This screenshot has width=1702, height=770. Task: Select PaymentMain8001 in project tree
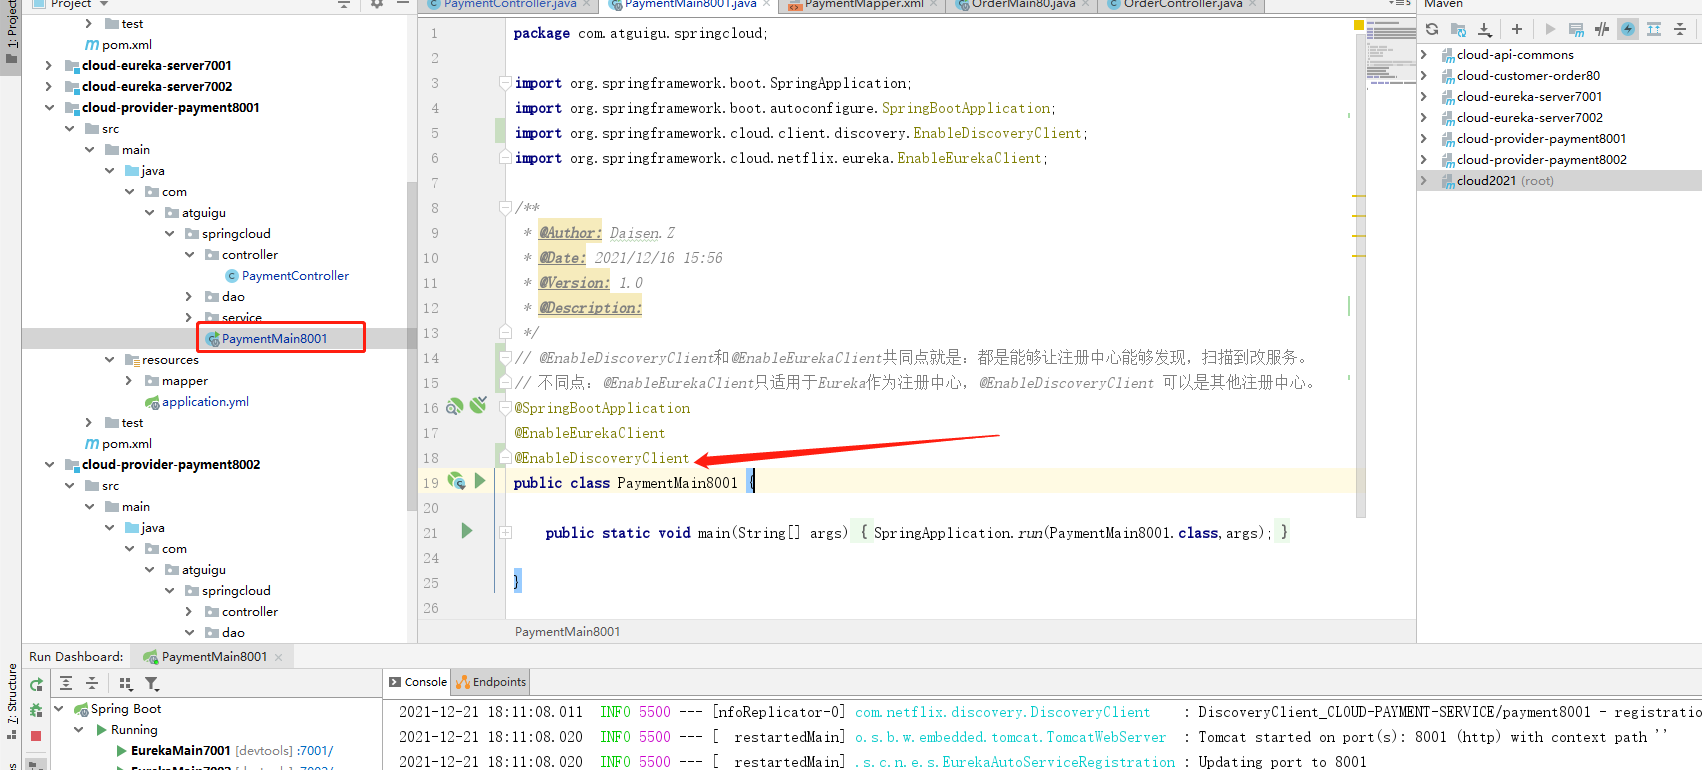[x=274, y=338]
